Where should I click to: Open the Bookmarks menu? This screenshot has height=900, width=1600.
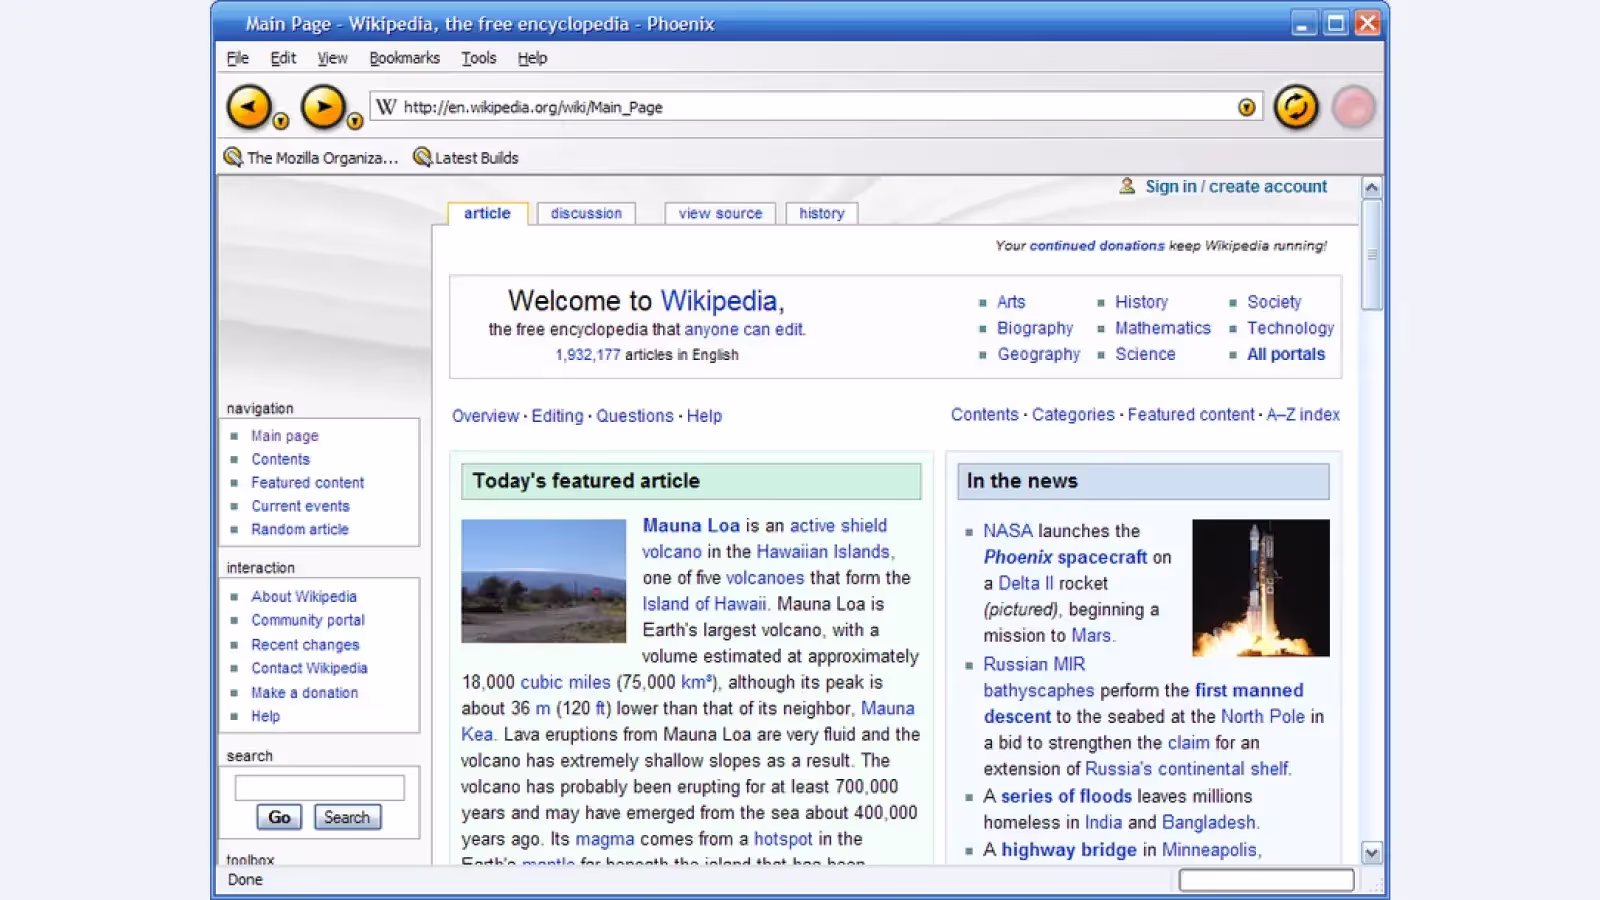click(x=404, y=58)
